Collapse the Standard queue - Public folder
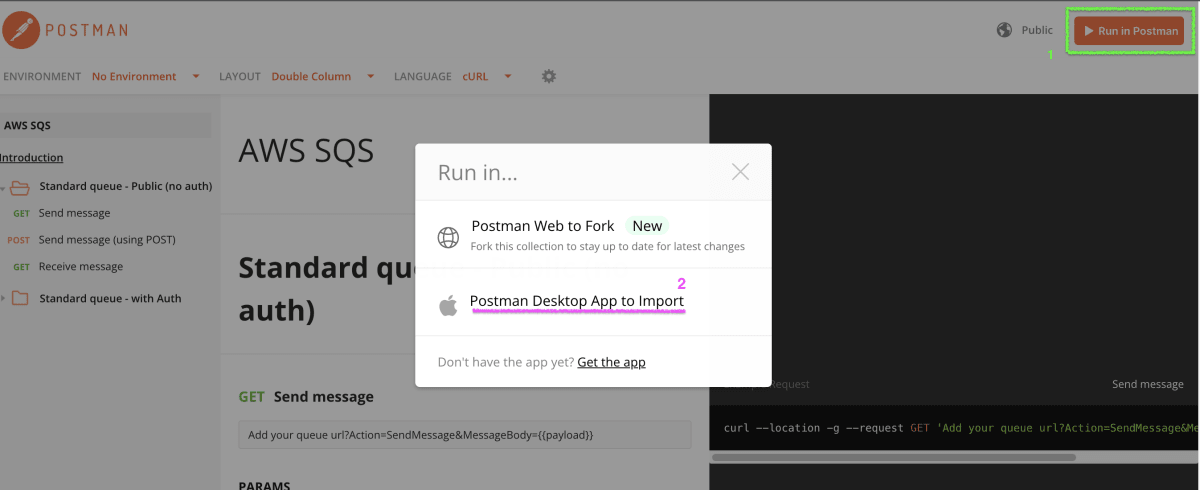Image resolution: width=1200 pixels, height=490 pixels. coord(4,188)
